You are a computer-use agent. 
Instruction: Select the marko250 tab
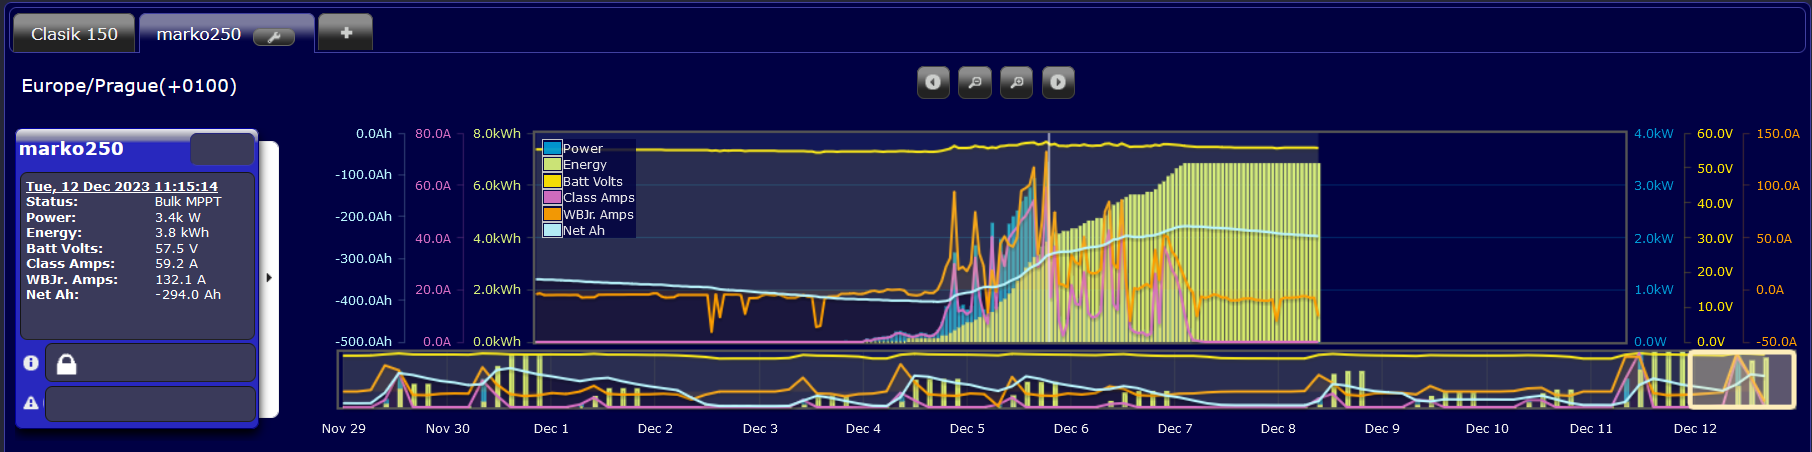click(199, 34)
